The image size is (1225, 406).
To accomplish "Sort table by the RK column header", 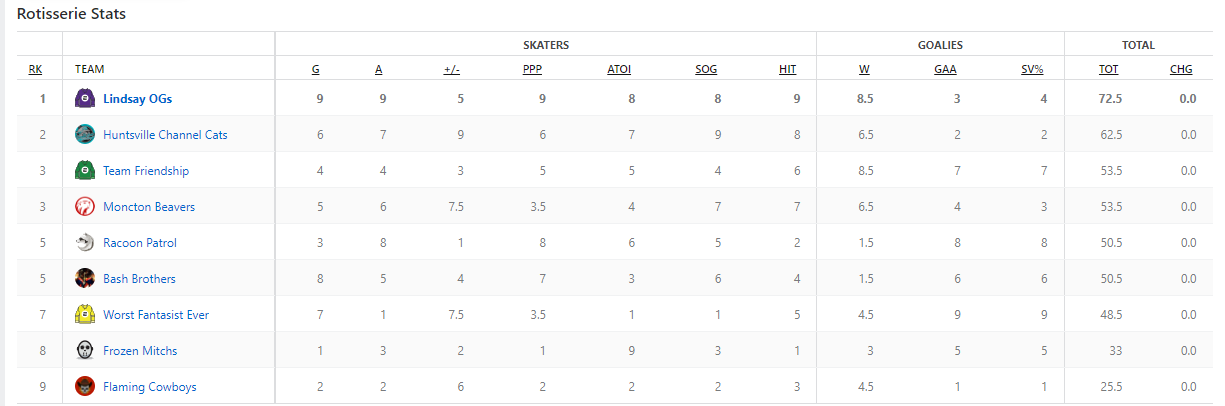I will [x=36, y=70].
